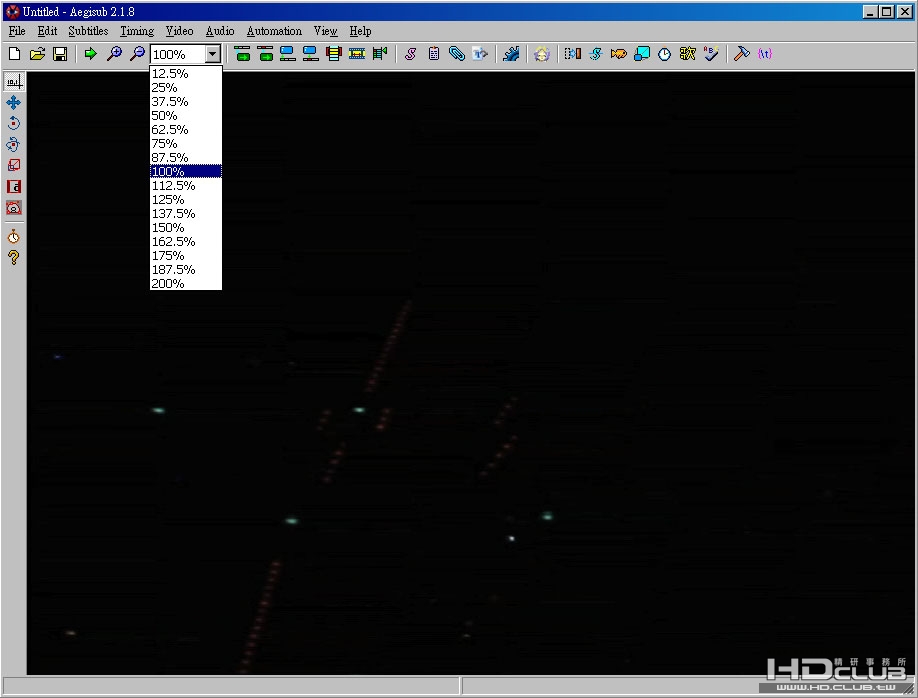Viewport: 918px width, 698px height.
Task: Open Options with the hammer icon
Action: (742, 54)
